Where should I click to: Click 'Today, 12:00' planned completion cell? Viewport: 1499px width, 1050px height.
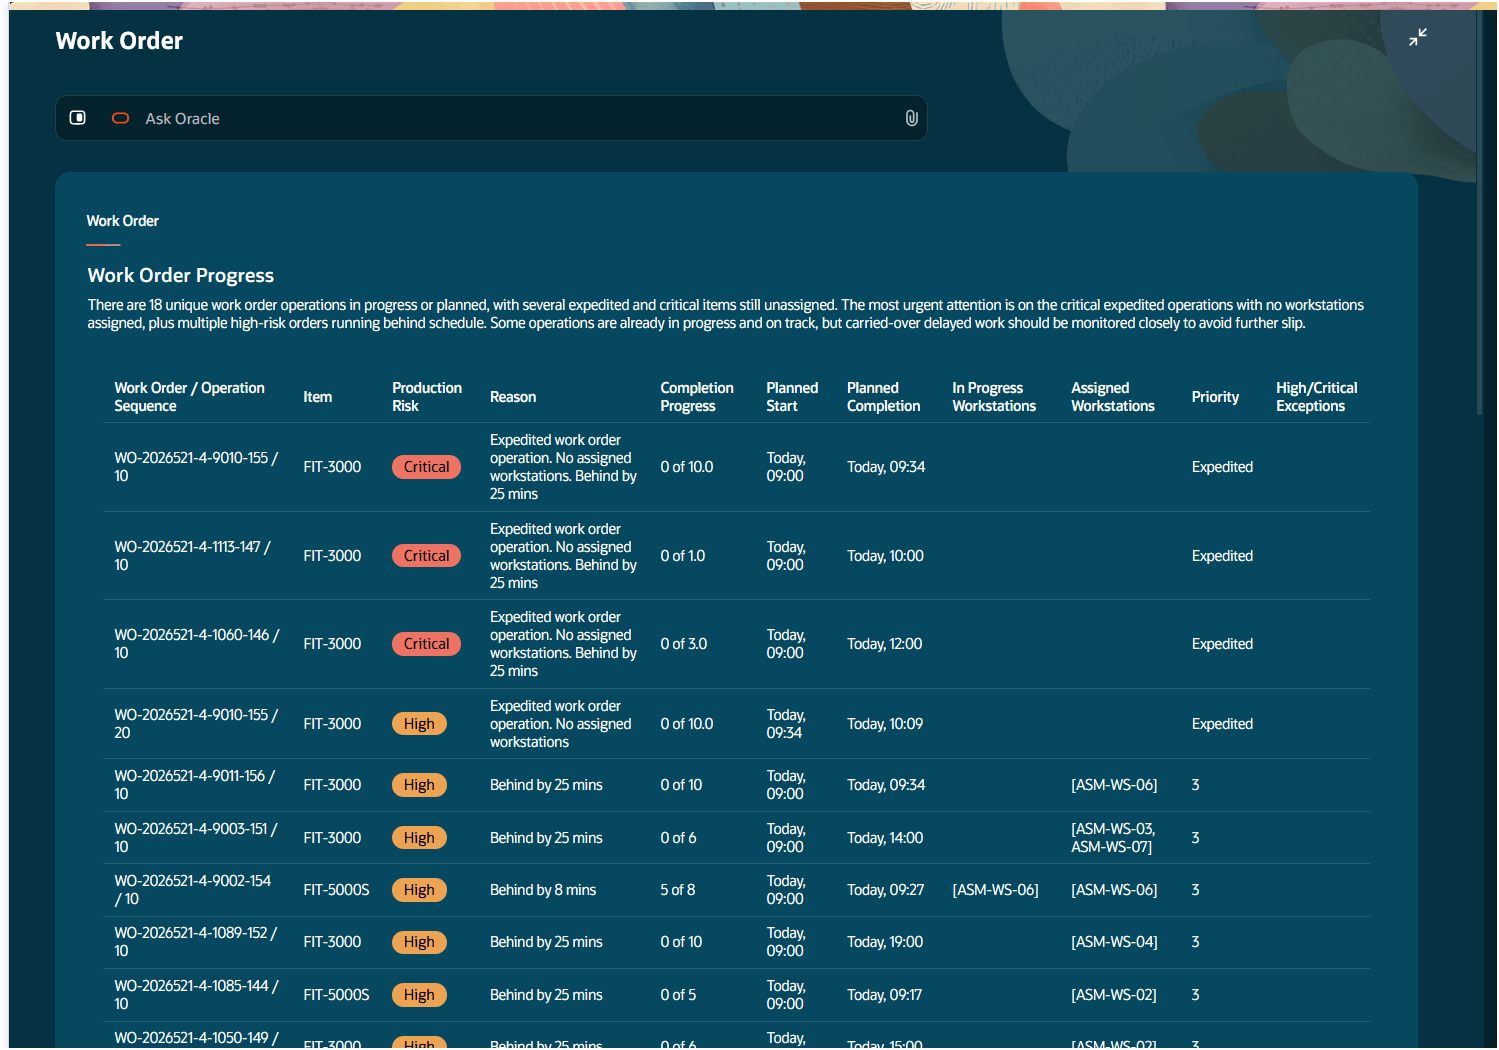click(x=884, y=644)
